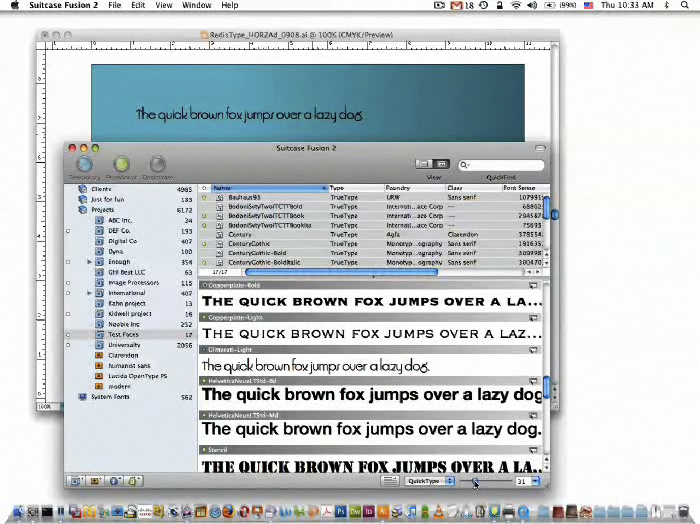Click the Deactivate fonts button
The height and width of the screenshot is (524, 700).
coord(157,164)
